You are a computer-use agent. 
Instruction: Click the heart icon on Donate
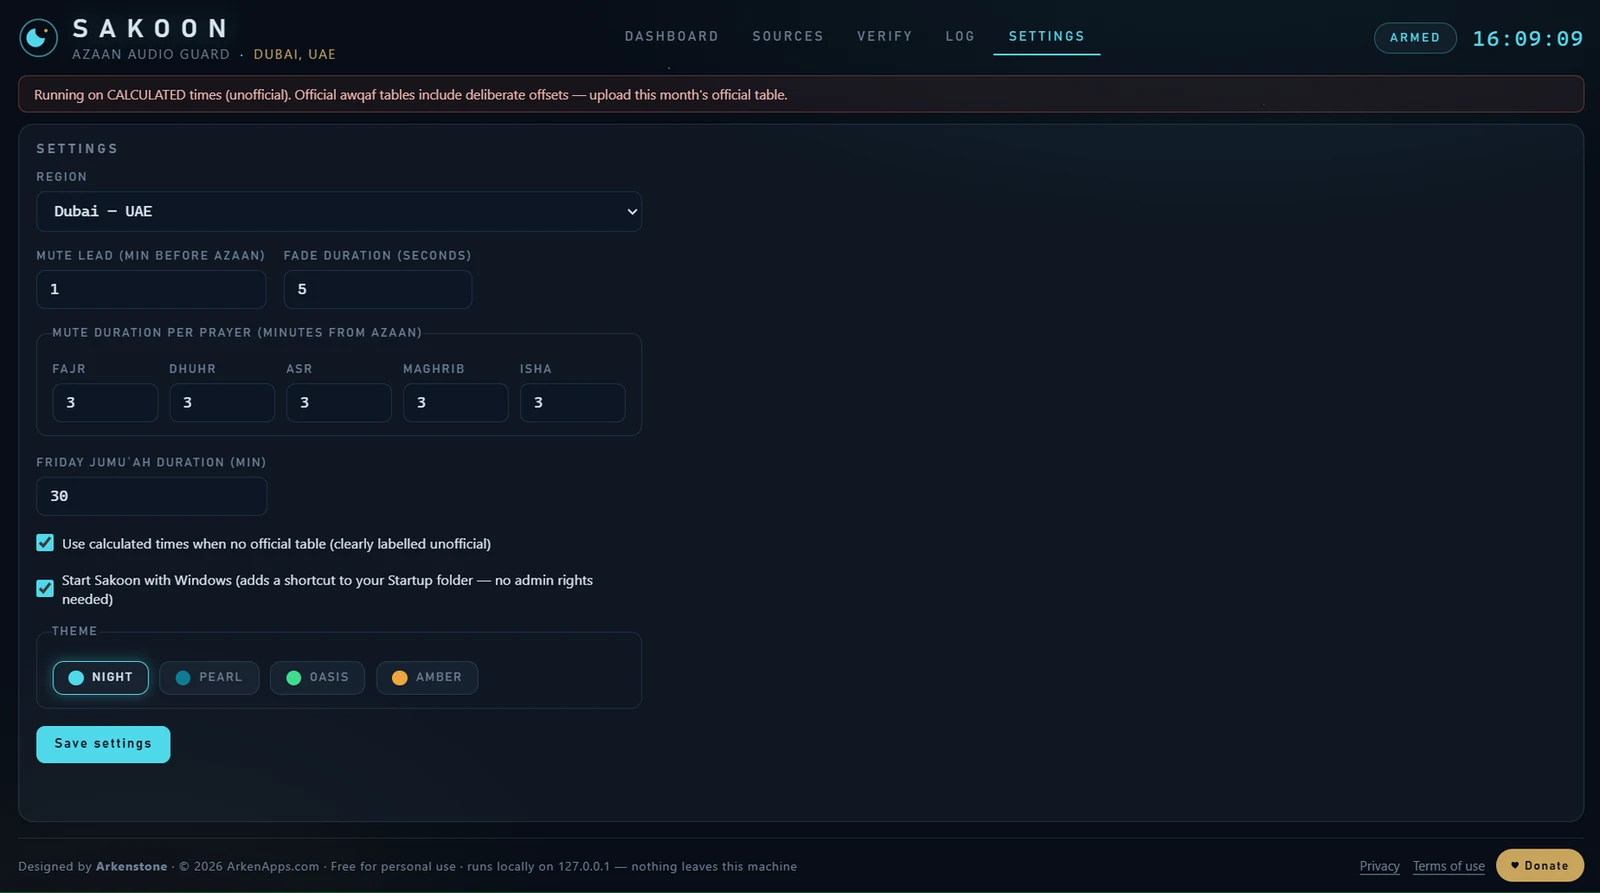pos(1515,866)
